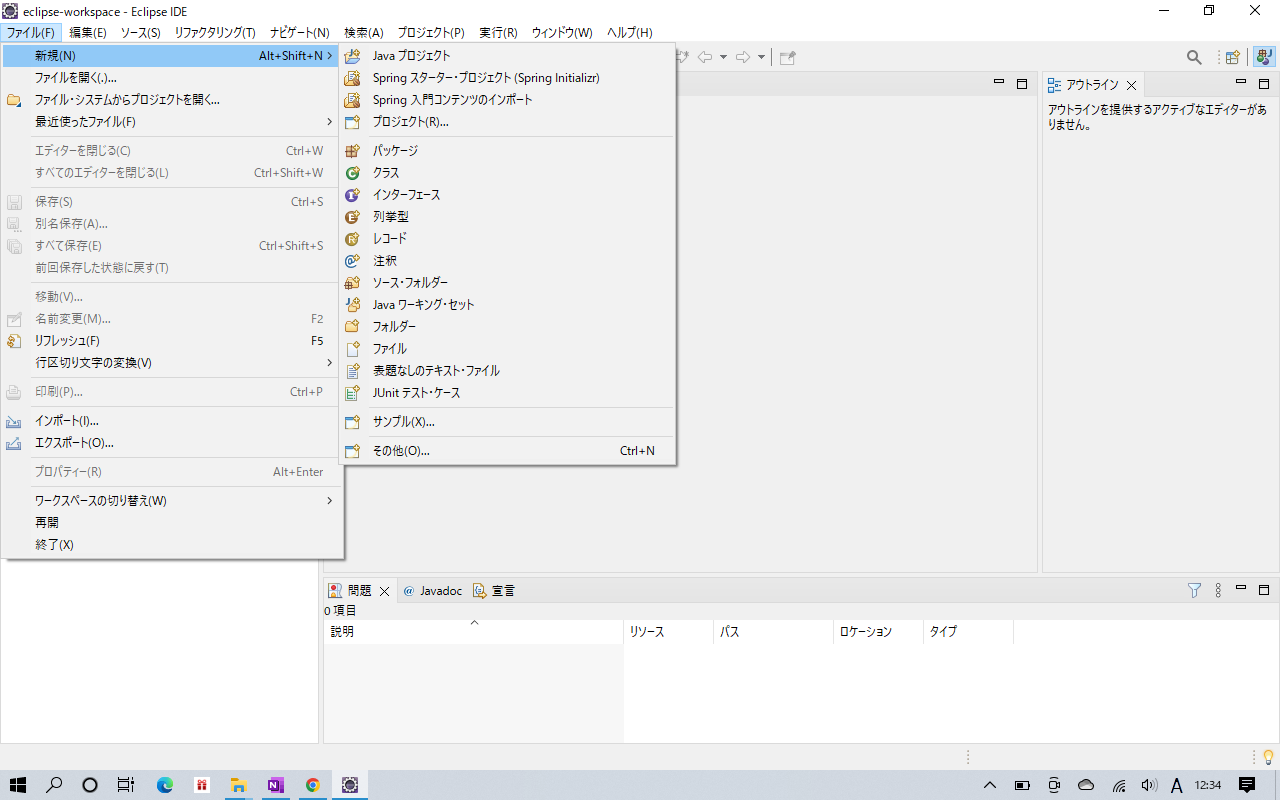
Task: Open the プロジェクト(P) menu
Action: point(430,33)
